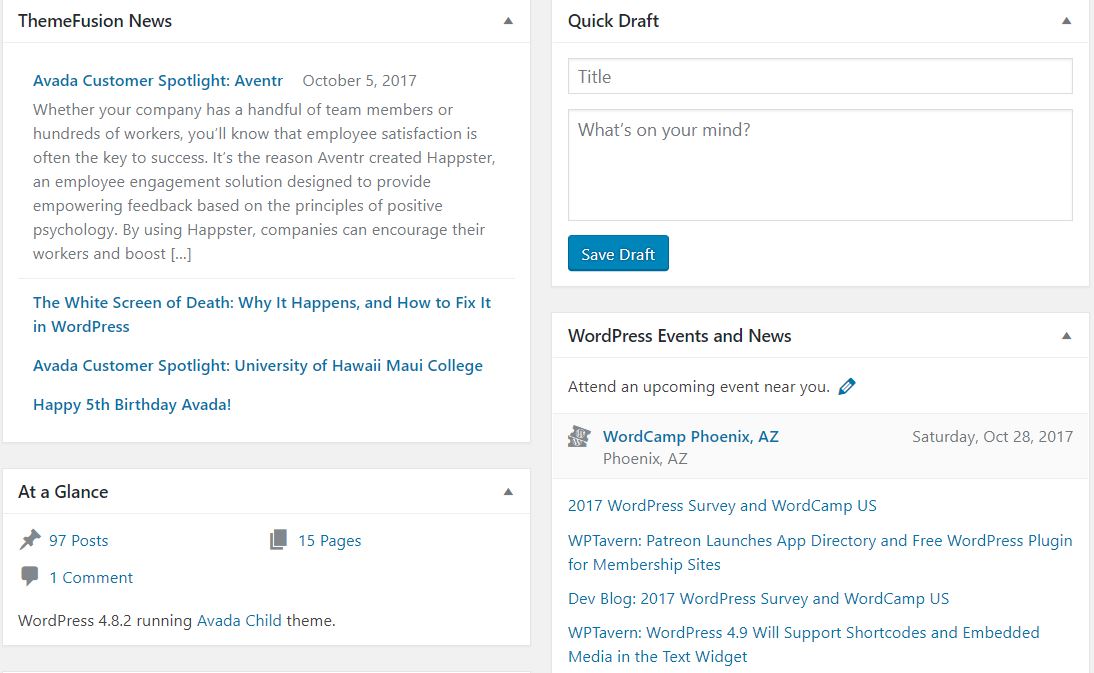
Task: Collapse the WordPress Events and News panel
Action: click(x=1066, y=335)
